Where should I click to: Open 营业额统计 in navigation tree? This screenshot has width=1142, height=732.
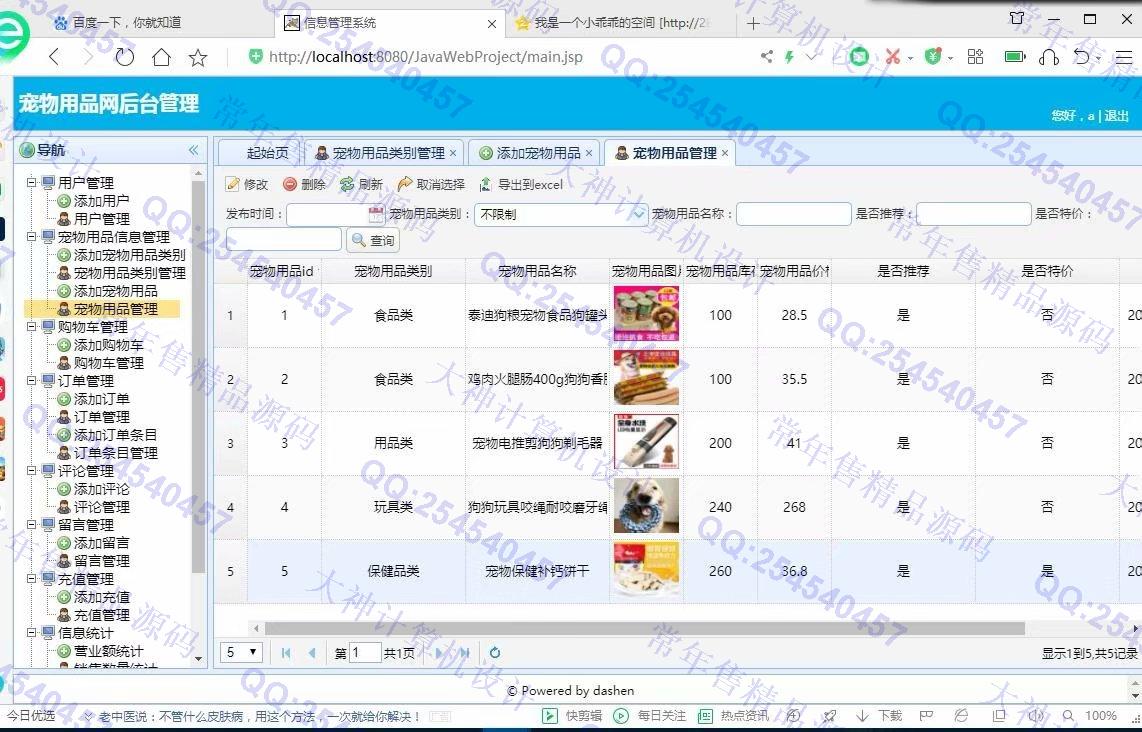109,651
